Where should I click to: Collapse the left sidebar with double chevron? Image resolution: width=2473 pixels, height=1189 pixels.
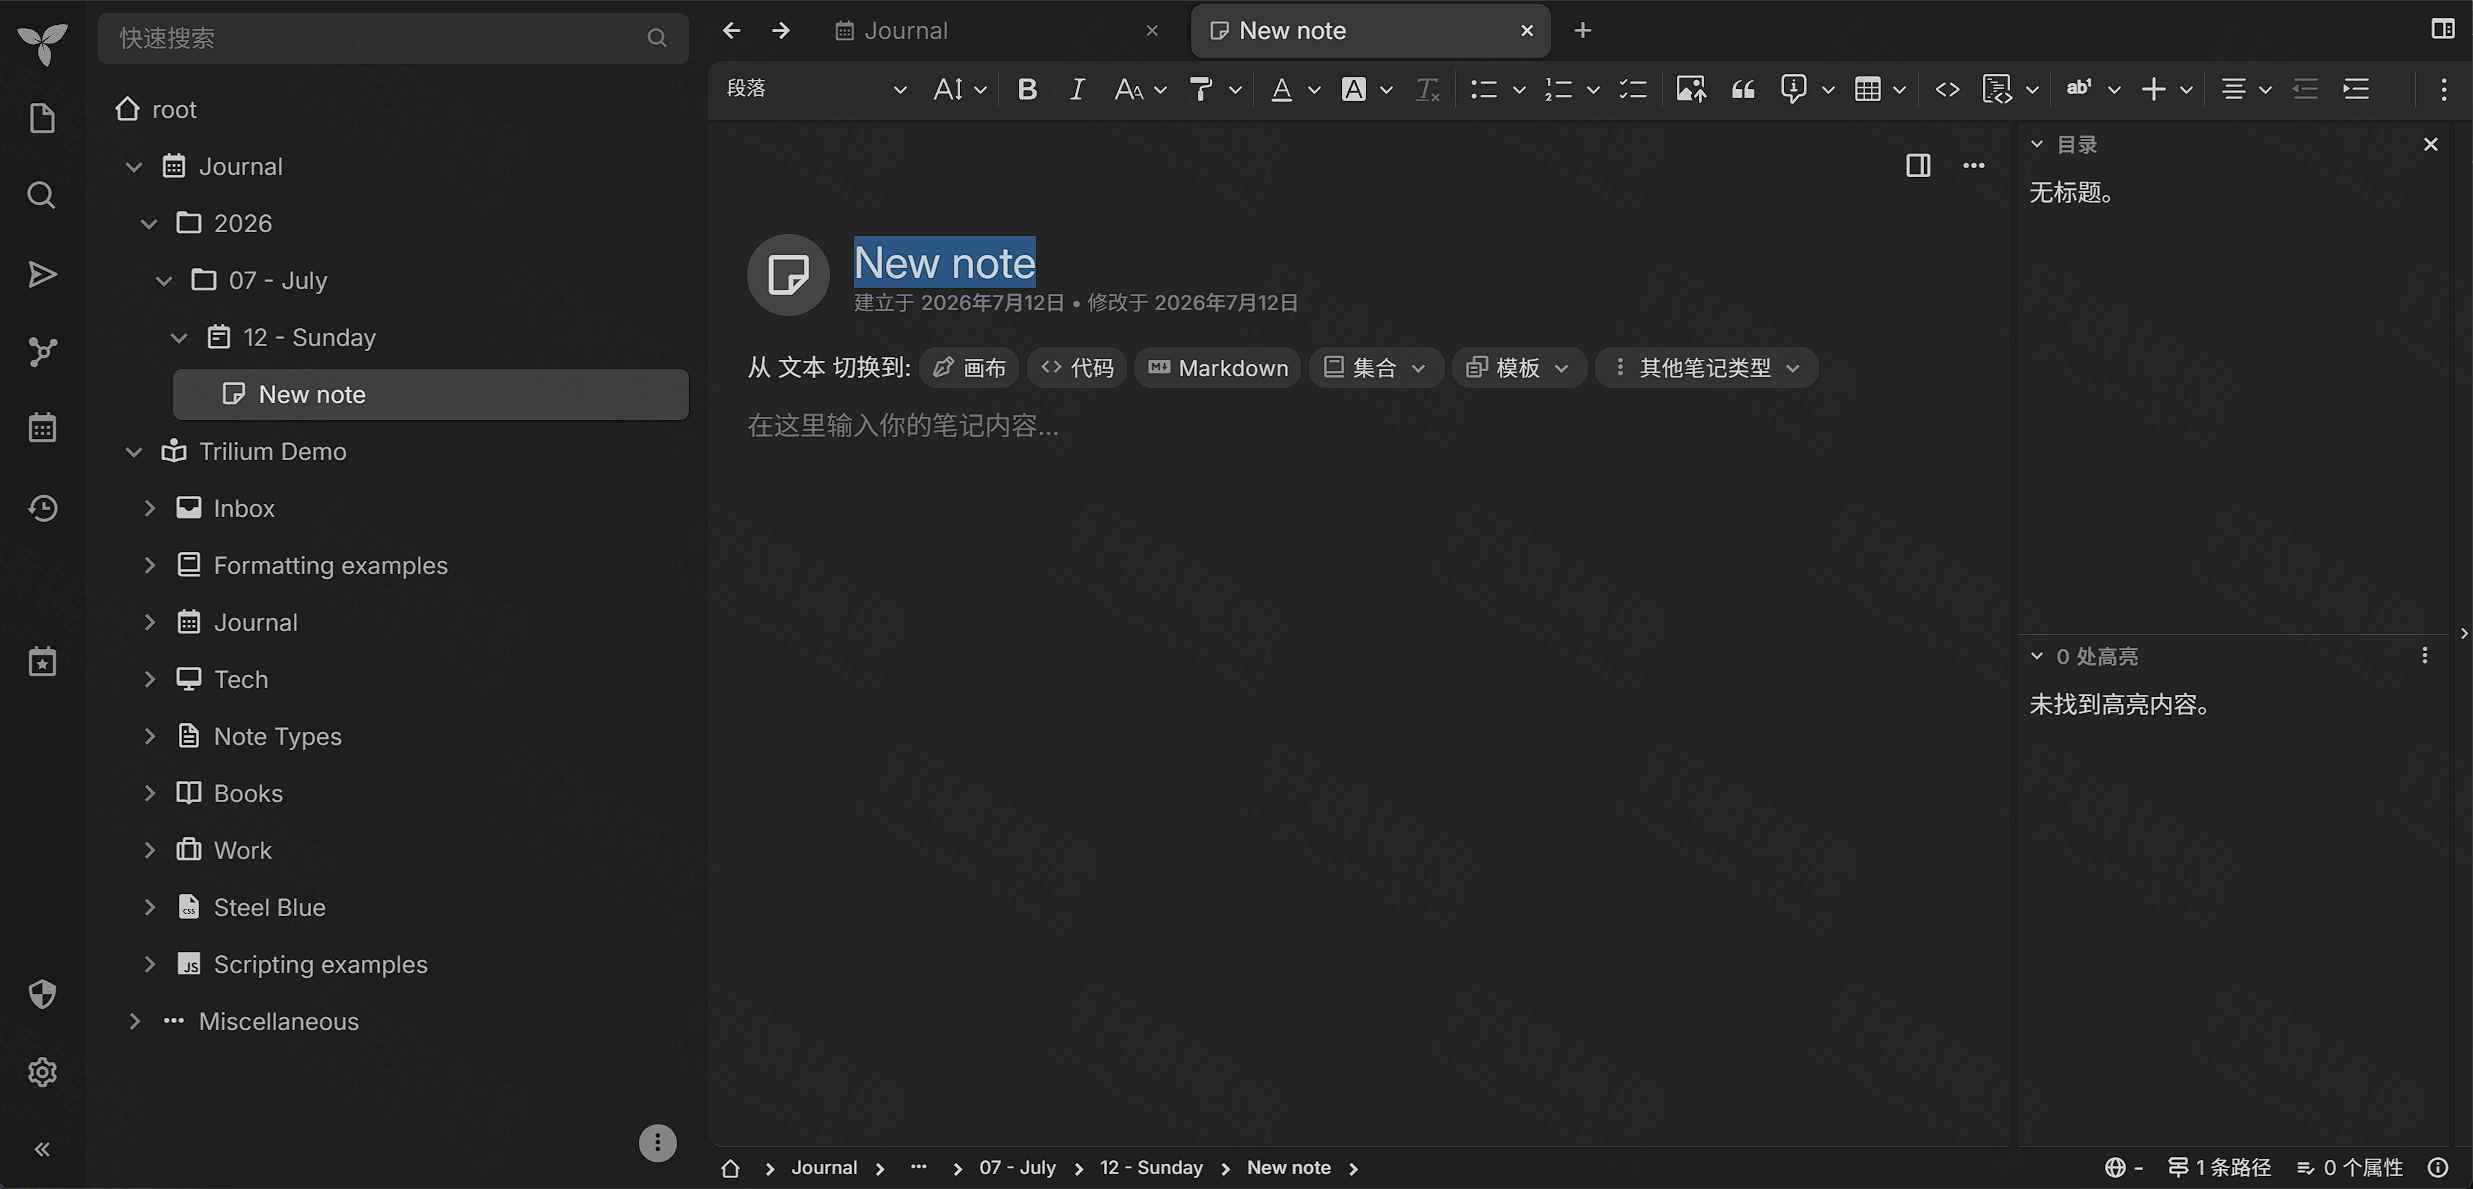tap(42, 1149)
